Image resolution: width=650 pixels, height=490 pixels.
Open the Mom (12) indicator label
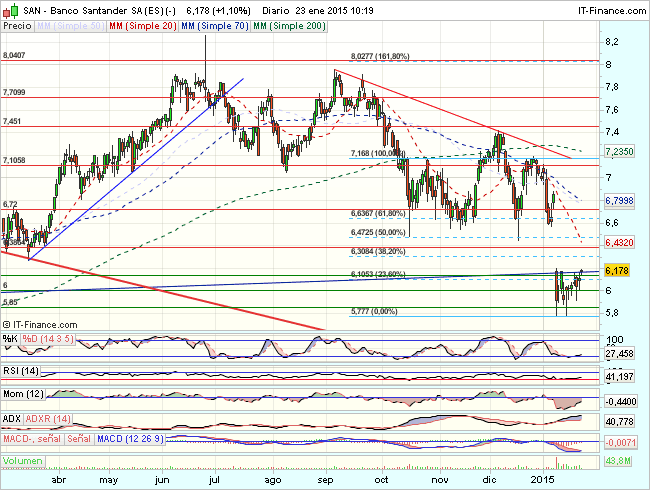point(24,394)
